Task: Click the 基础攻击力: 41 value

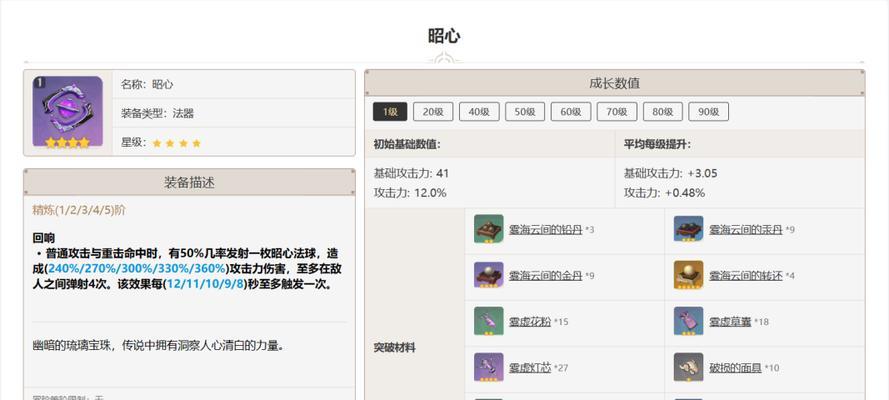Action: [411, 173]
